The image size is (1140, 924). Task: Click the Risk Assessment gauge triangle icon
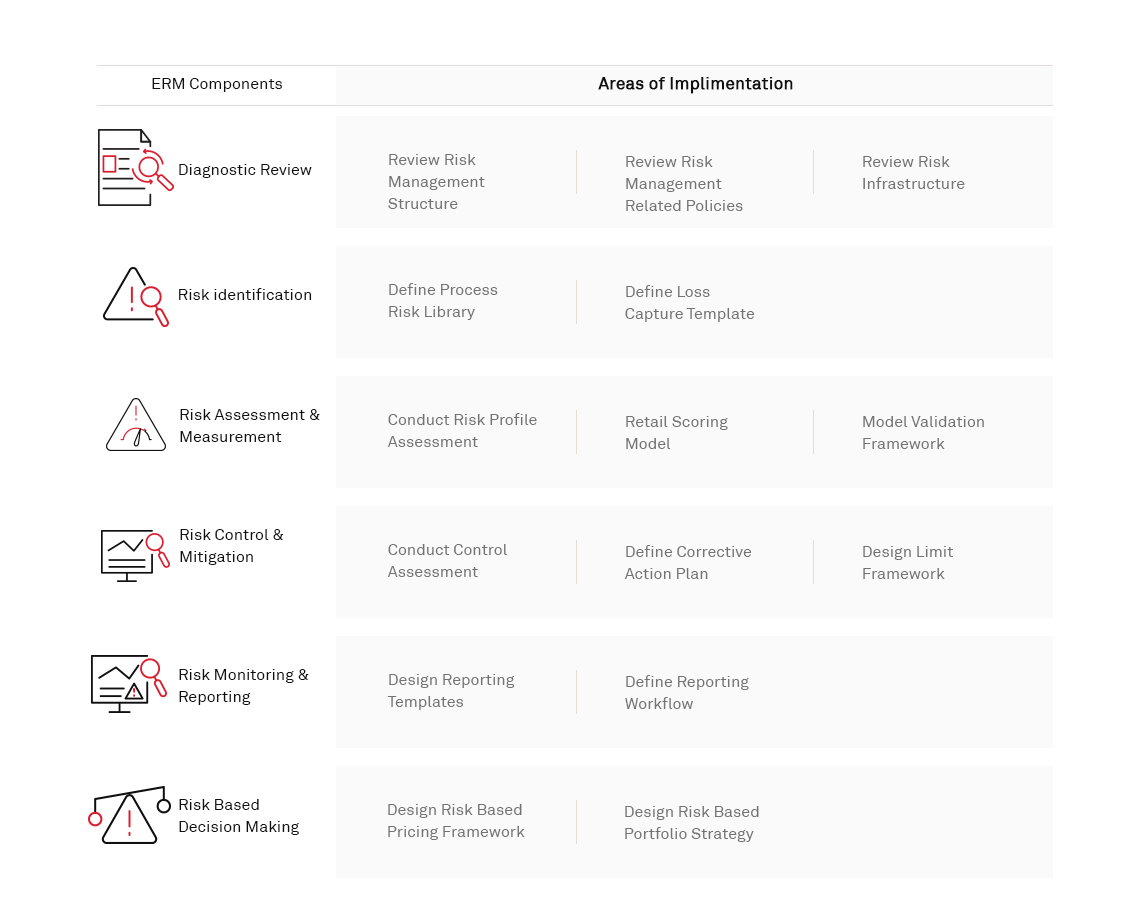(x=136, y=425)
